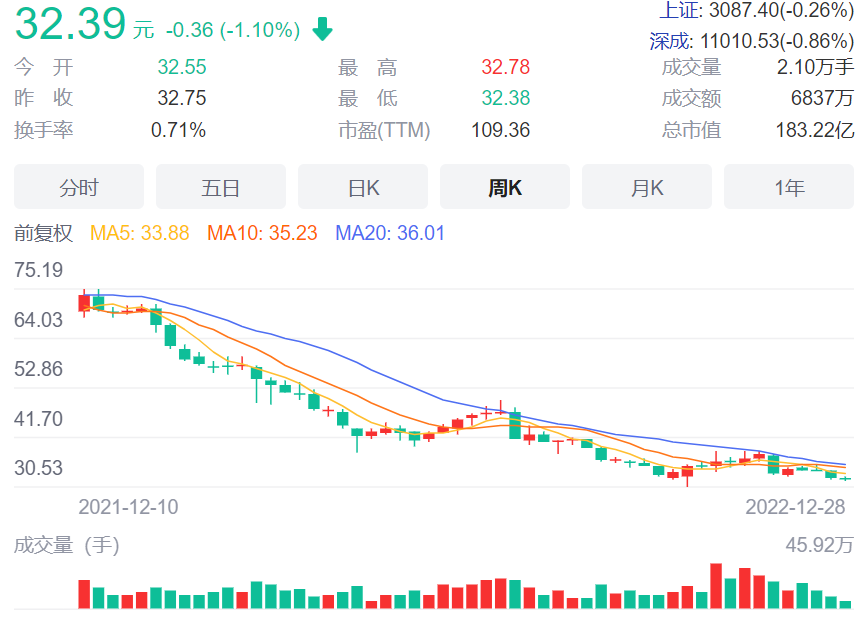Image resolution: width=868 pixels, height=617 pixels.
Task: Open the 前复权 adjustment option
Action: (x=44, y=234)
